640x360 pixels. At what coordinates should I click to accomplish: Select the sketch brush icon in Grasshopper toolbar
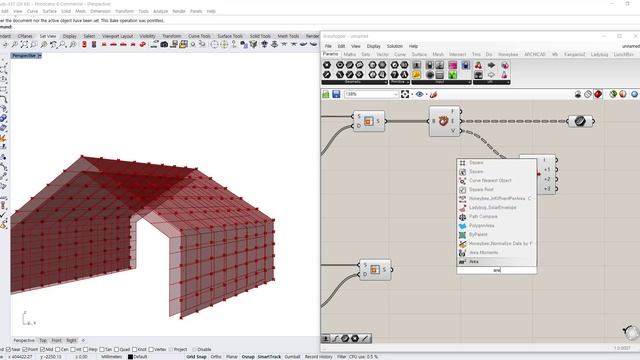tap(433, 94)
